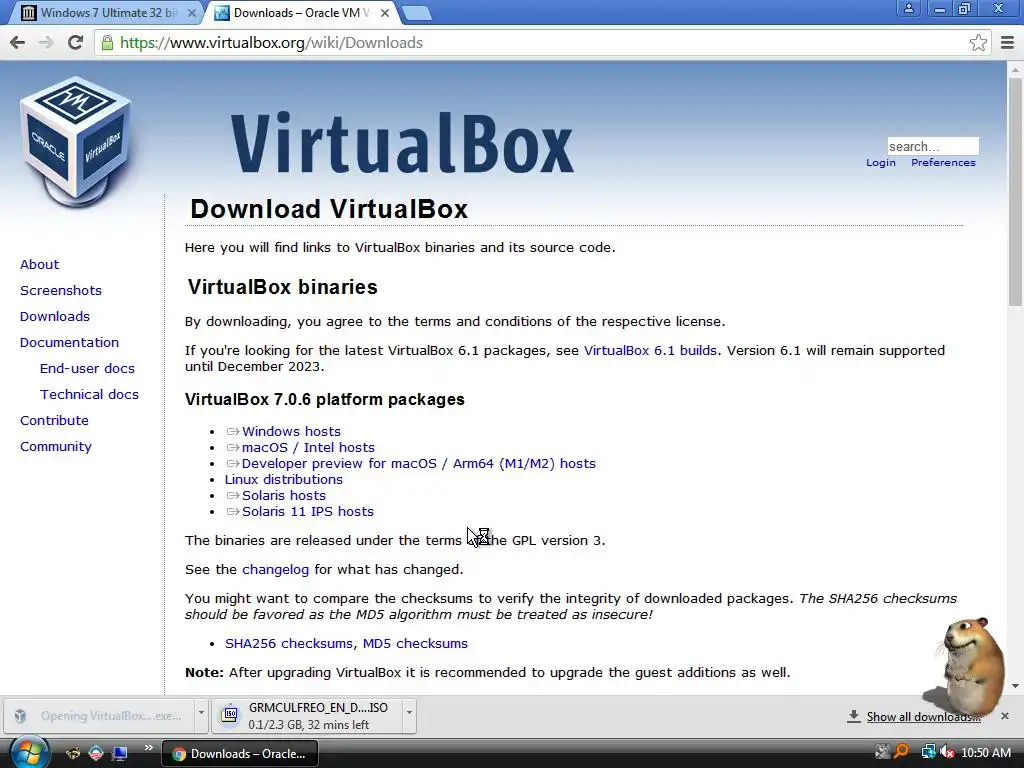Open the Login link
Screen dimensions: 1024x768
(x=880, y=163)
